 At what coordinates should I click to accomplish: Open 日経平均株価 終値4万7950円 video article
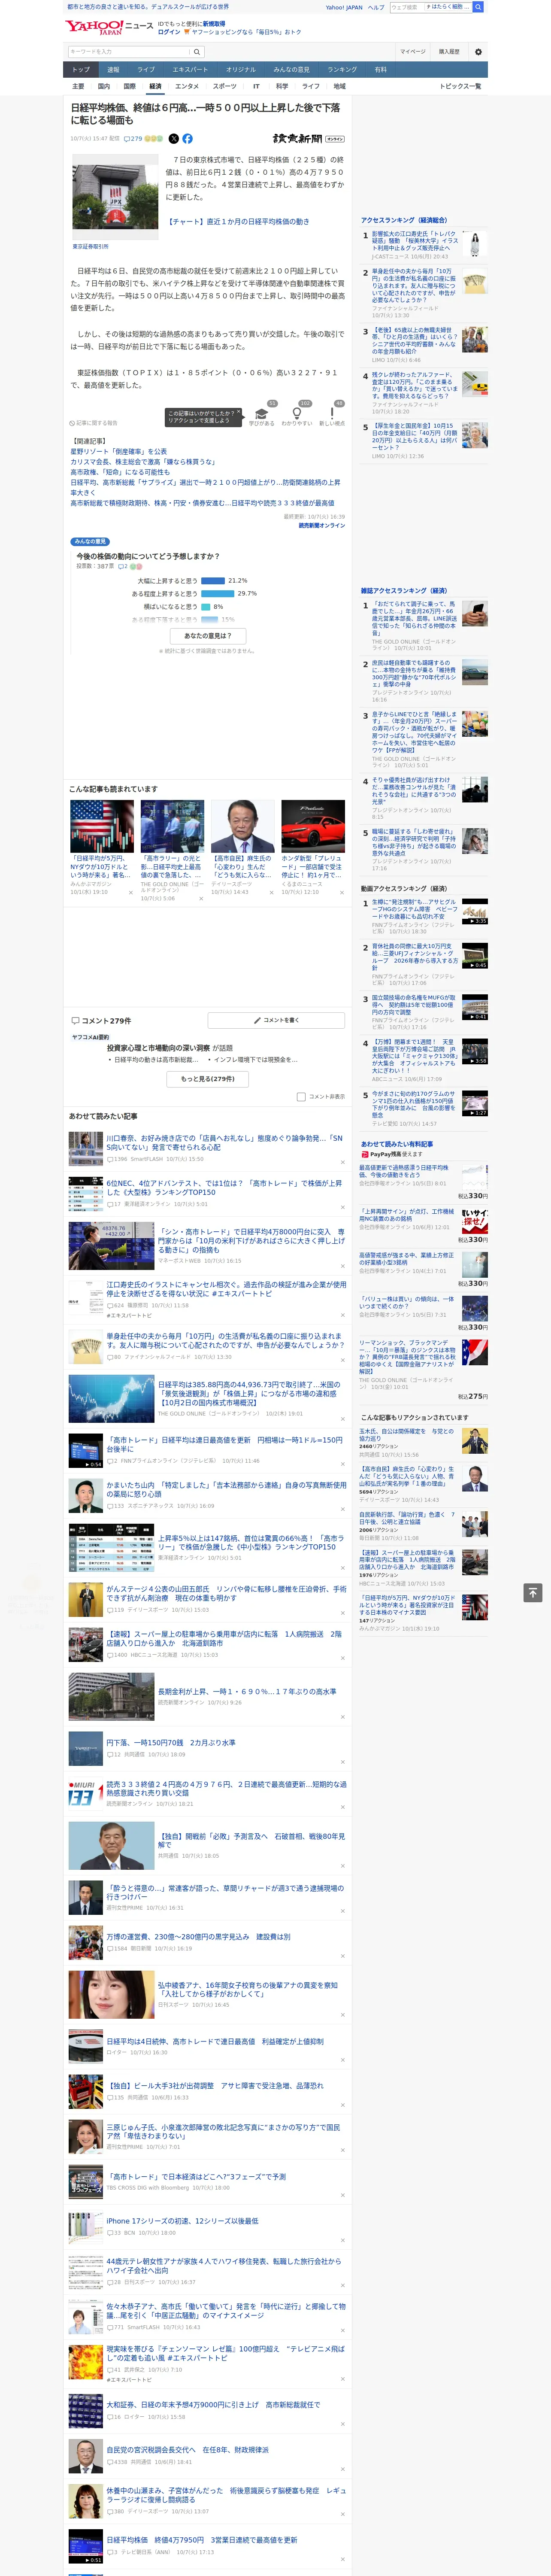202,2540
